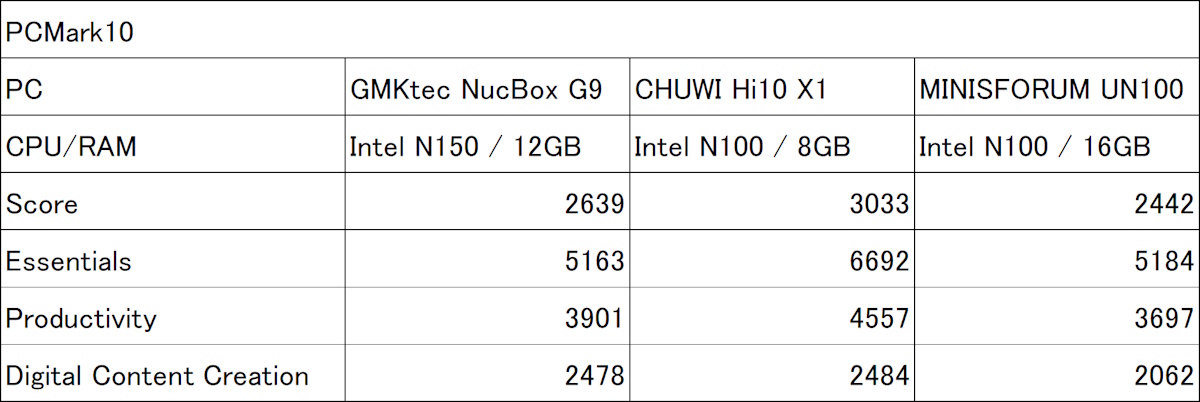
Task: Click the Essentials row label
Action: (68, 262)
